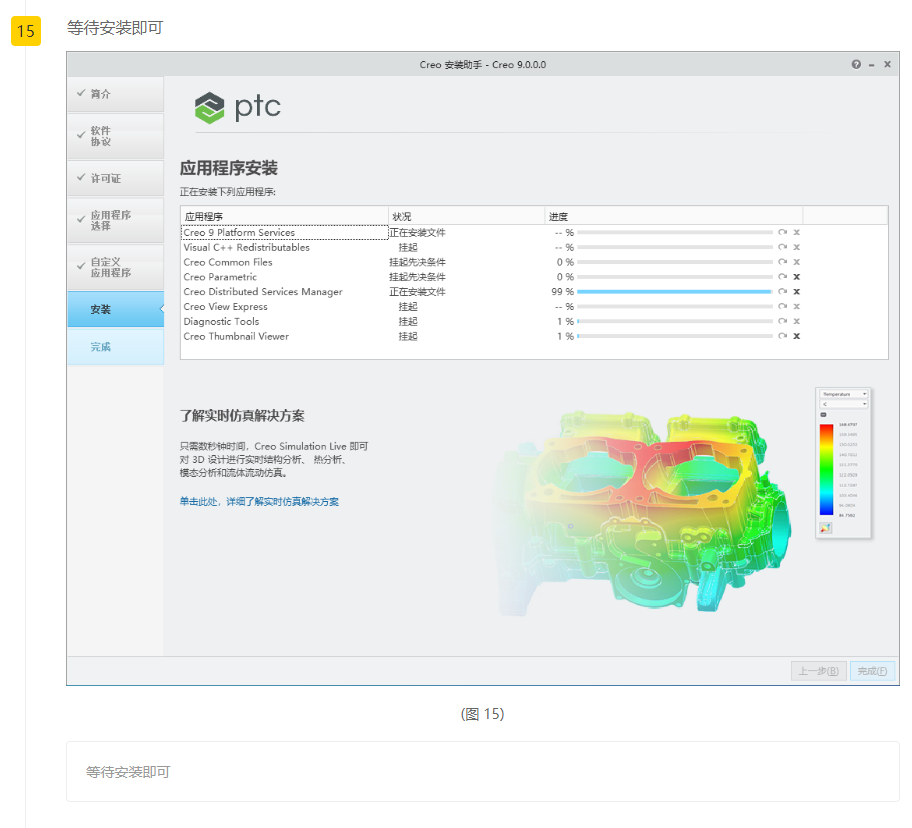
Task: Cancel the Creo Distributed Services Manager install
Action: pos(797,292)
